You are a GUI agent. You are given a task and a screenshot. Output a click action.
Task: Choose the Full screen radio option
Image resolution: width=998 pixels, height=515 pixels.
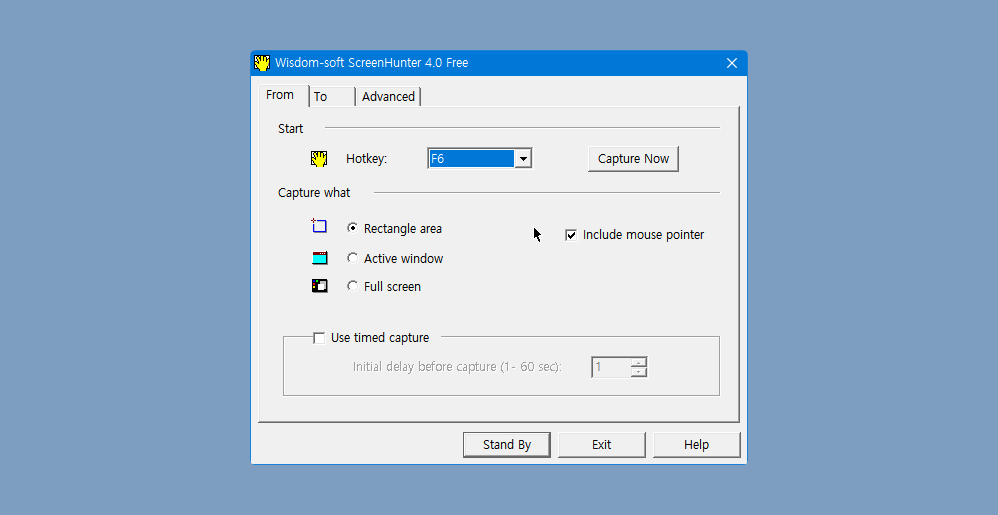point(352,286)
